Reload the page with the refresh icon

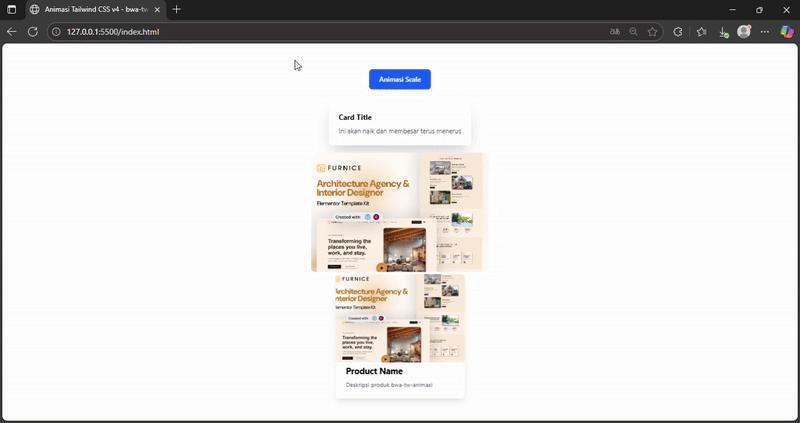pos(32,32)
